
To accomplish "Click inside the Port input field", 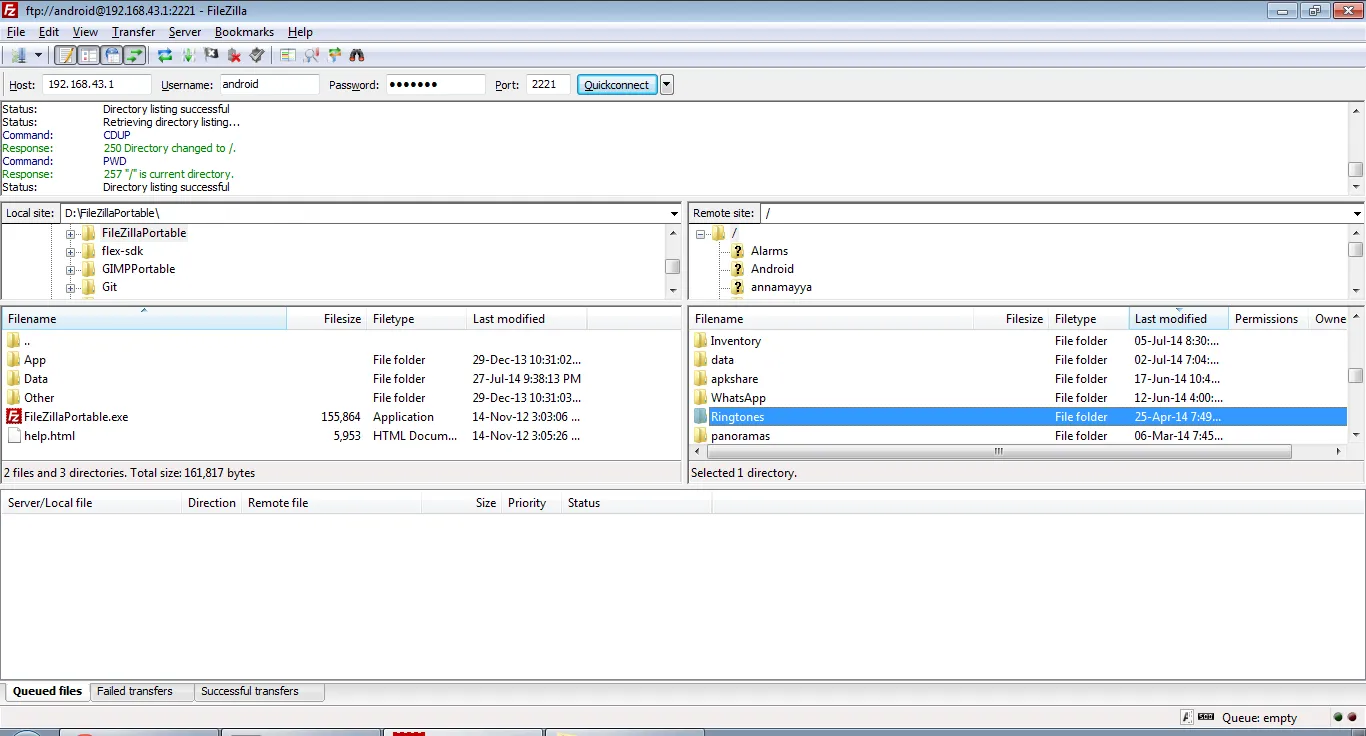I will click(547, 84).
